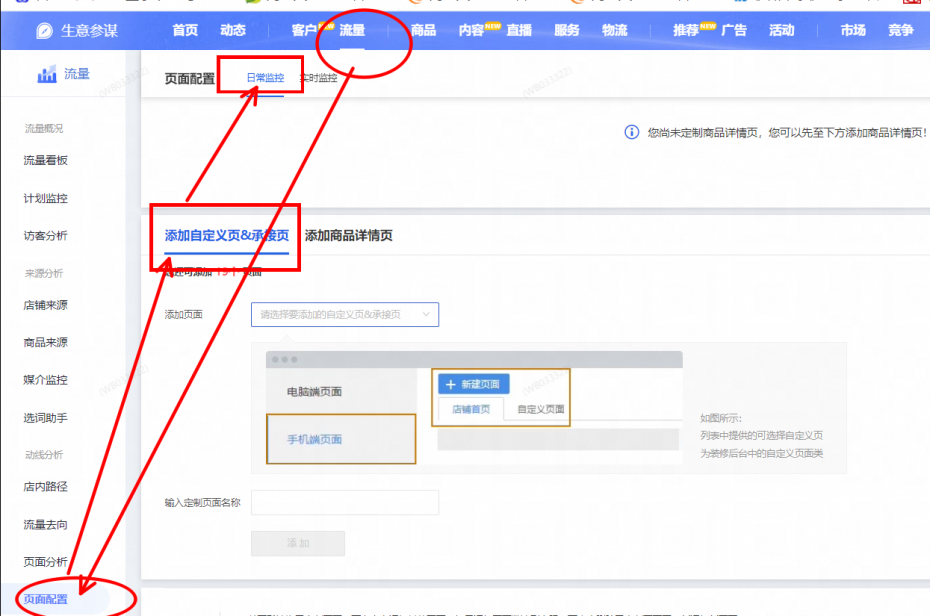Viewport: 930px width, 616px height.
Task: Open the 商品 top navigation item
Action: (x=423, y=30)
